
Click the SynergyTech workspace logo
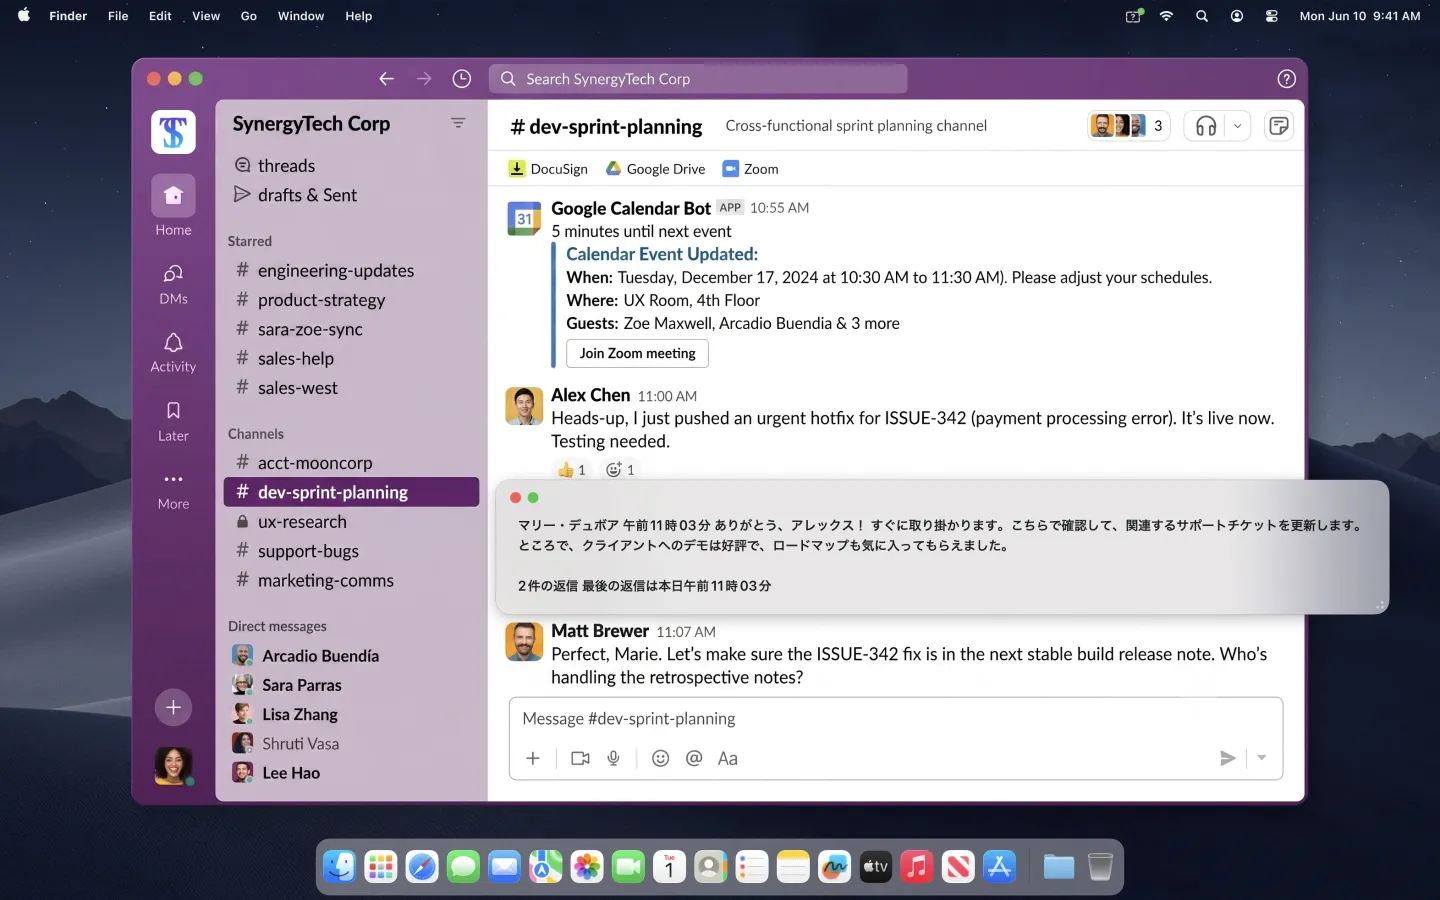(173, 132)
